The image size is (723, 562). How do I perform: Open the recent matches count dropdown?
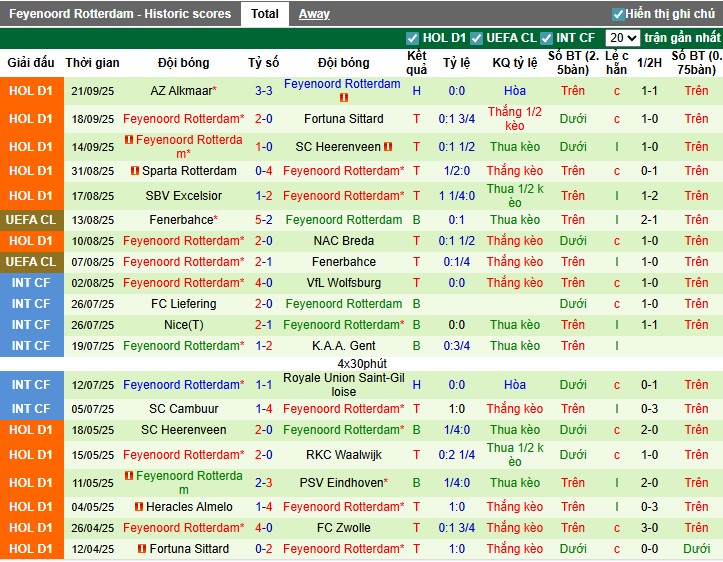click(622, 38)
